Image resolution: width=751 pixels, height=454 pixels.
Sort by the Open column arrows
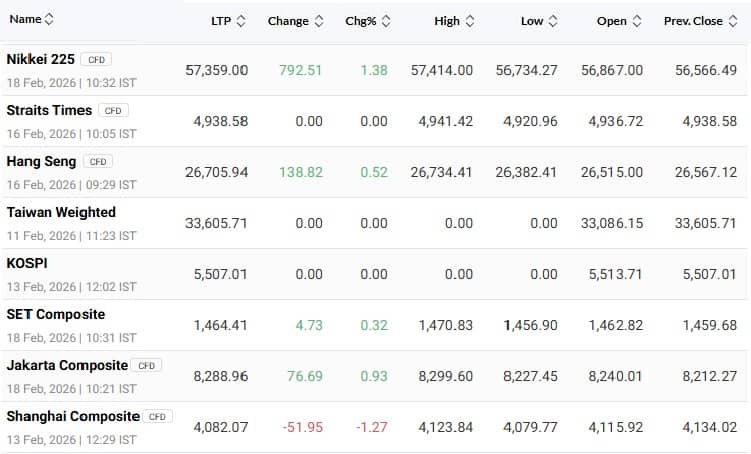point(637,21)
